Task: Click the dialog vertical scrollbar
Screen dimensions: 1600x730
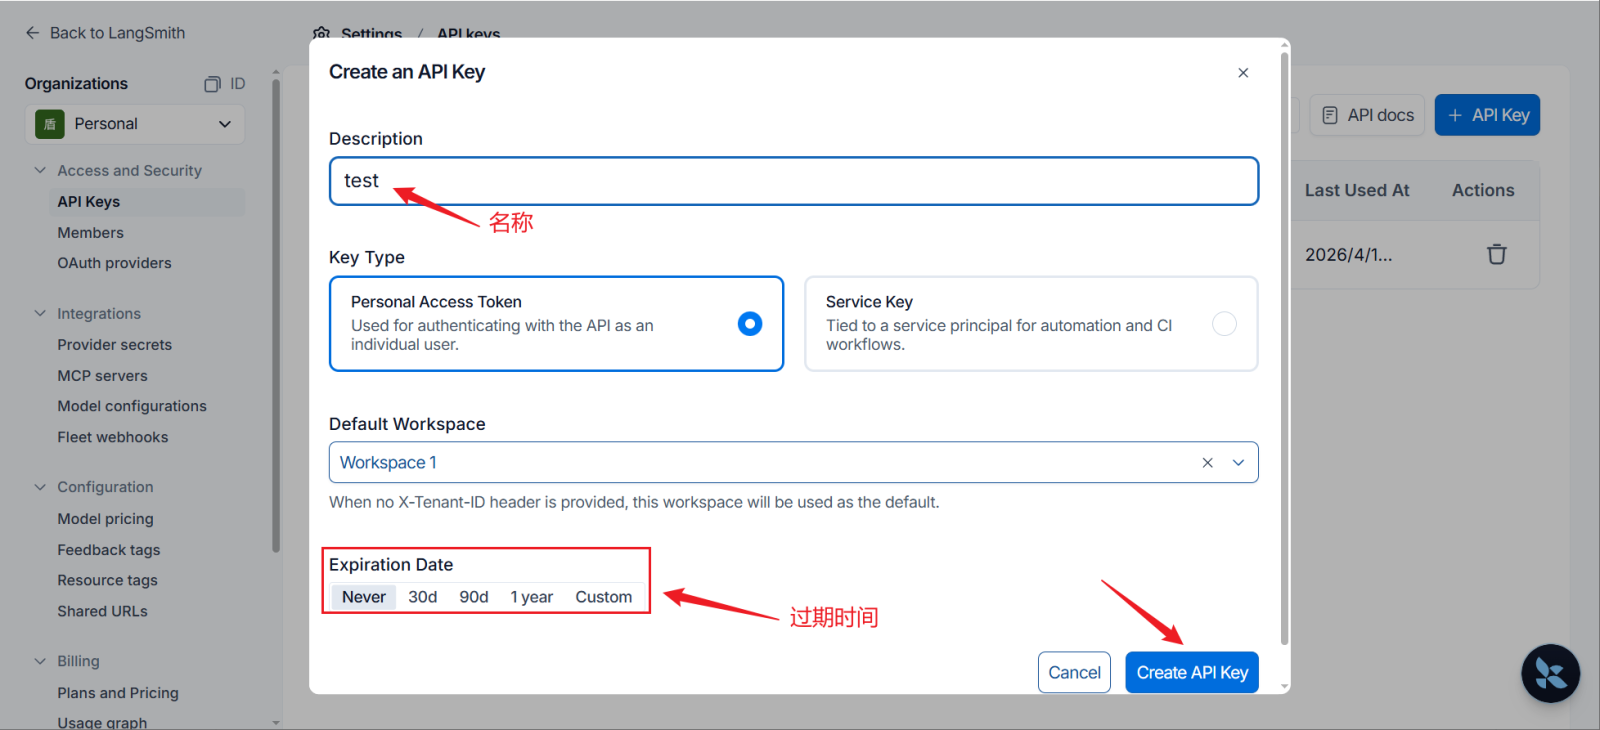Action: (x=1285, y=348)
